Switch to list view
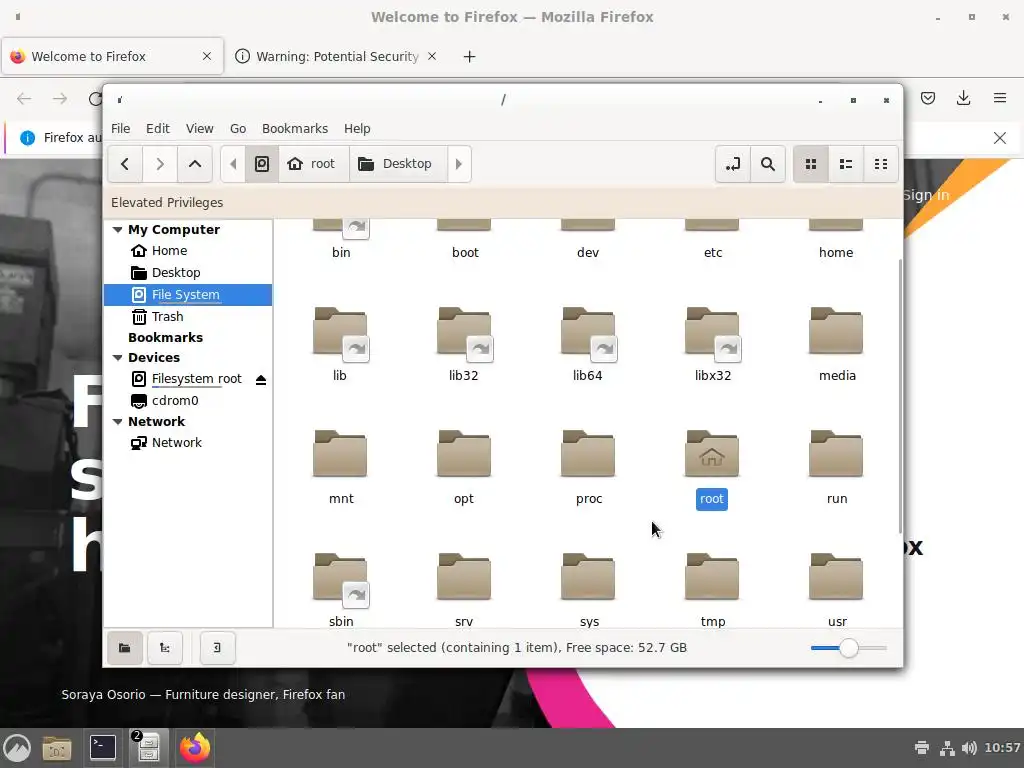This screenshot has width=1024, height=768. point(846,164)
